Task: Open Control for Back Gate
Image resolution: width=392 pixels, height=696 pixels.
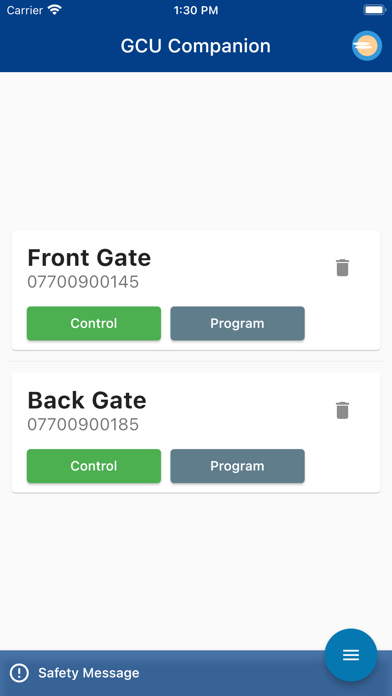Action: point(94,466)
